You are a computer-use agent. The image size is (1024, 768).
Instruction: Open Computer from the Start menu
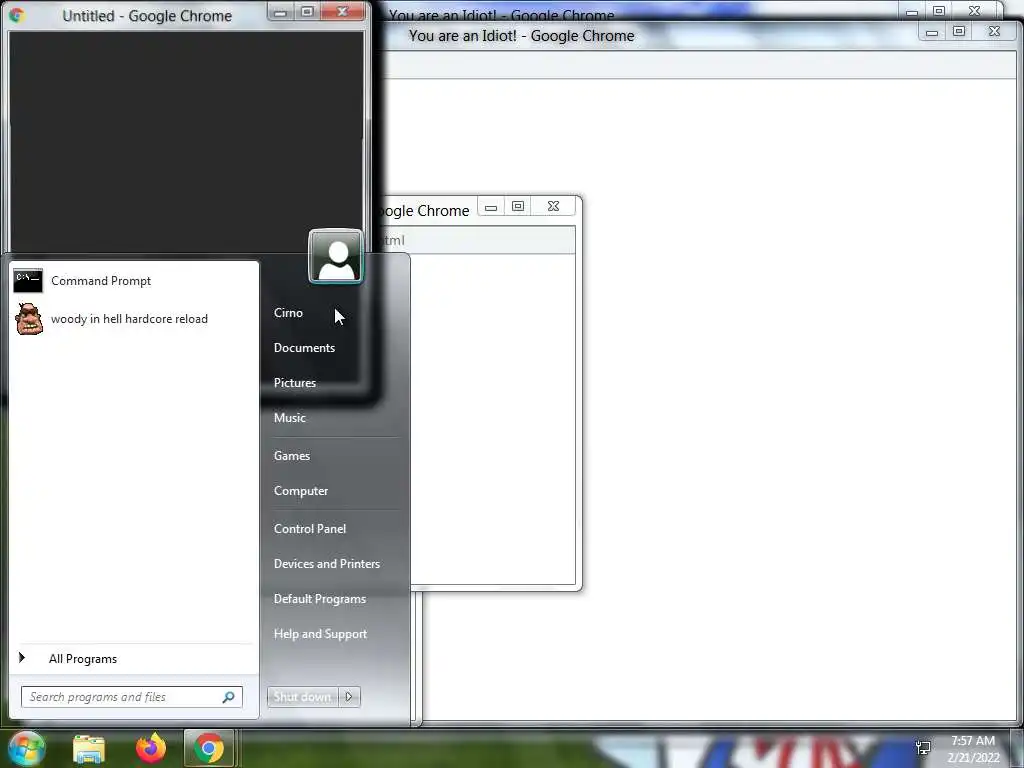301,490
